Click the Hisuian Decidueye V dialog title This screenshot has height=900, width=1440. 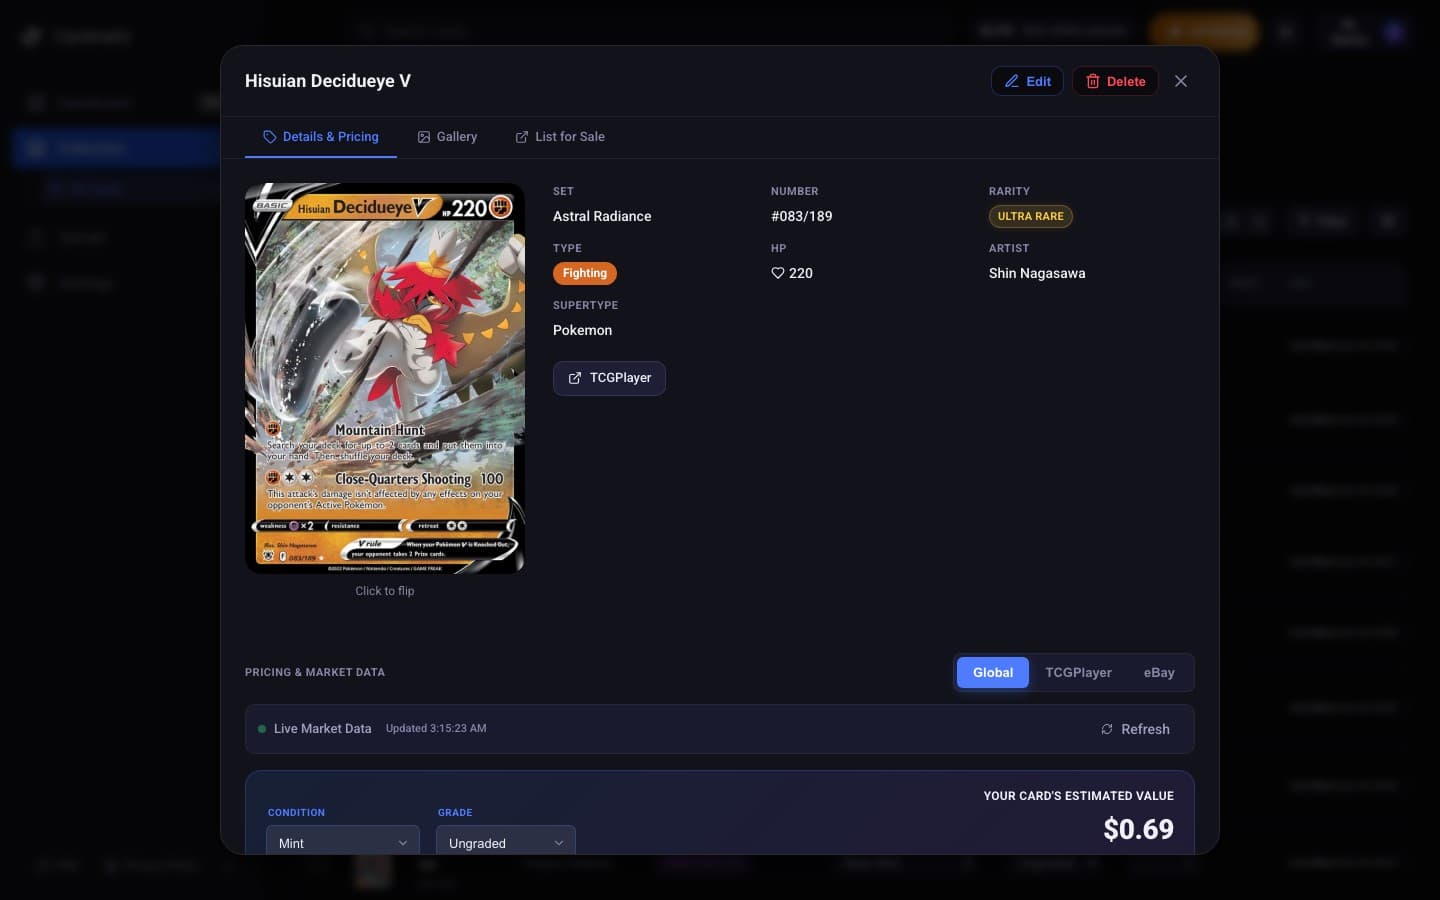[x=328, y=81]
